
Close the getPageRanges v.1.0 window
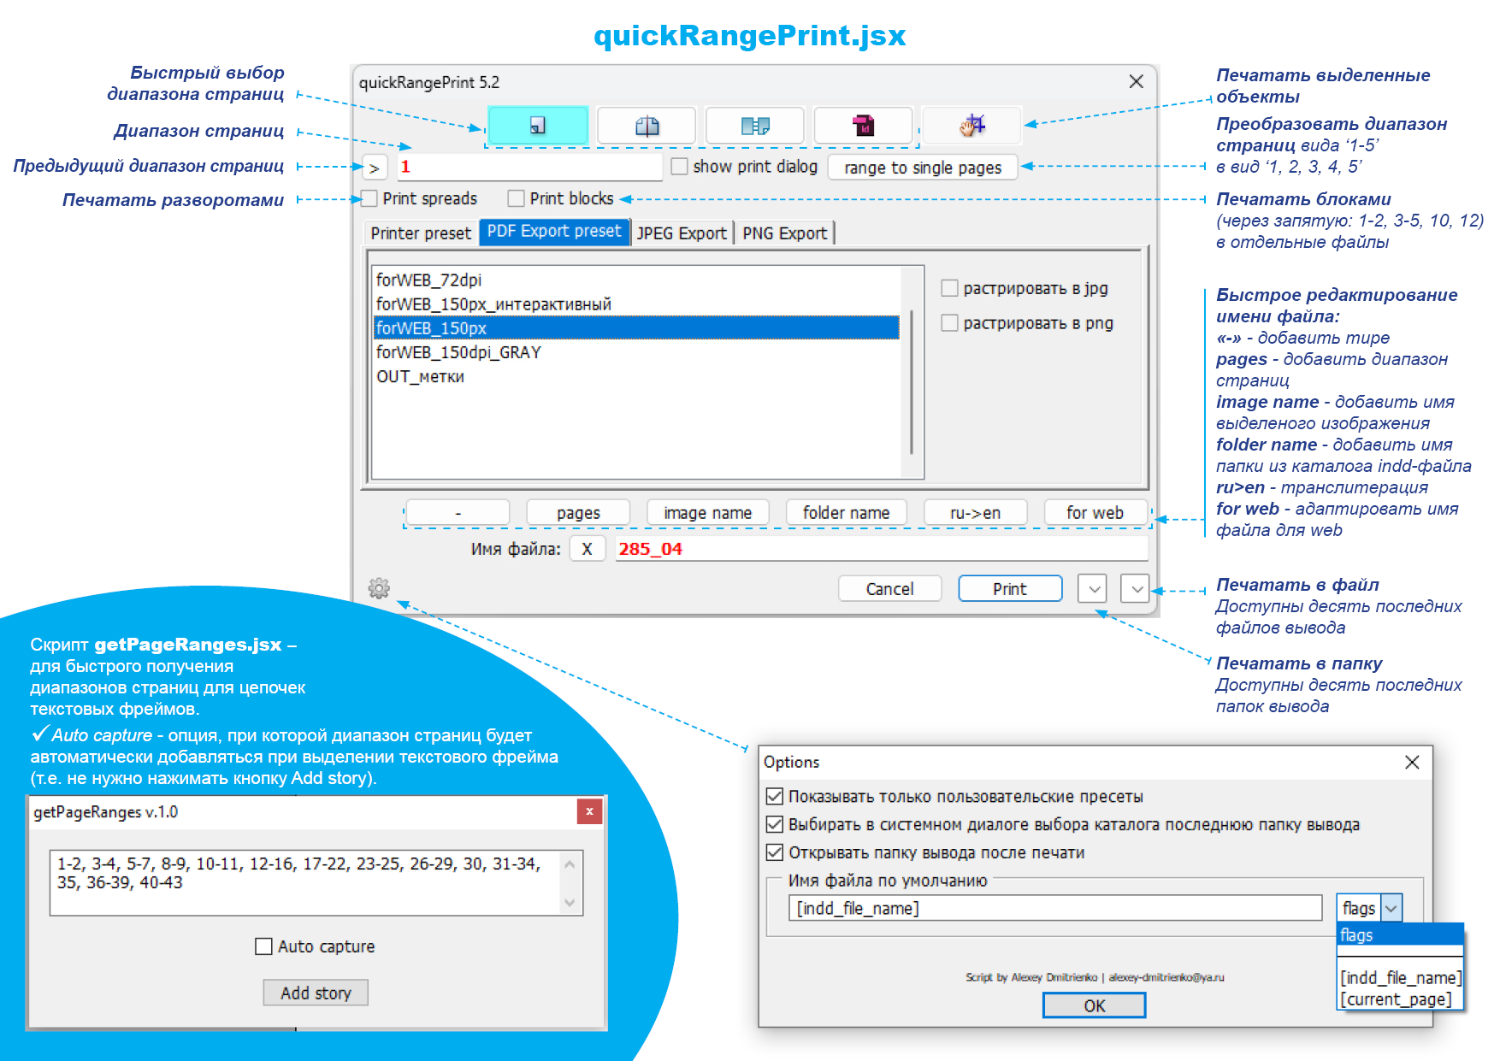590,811
